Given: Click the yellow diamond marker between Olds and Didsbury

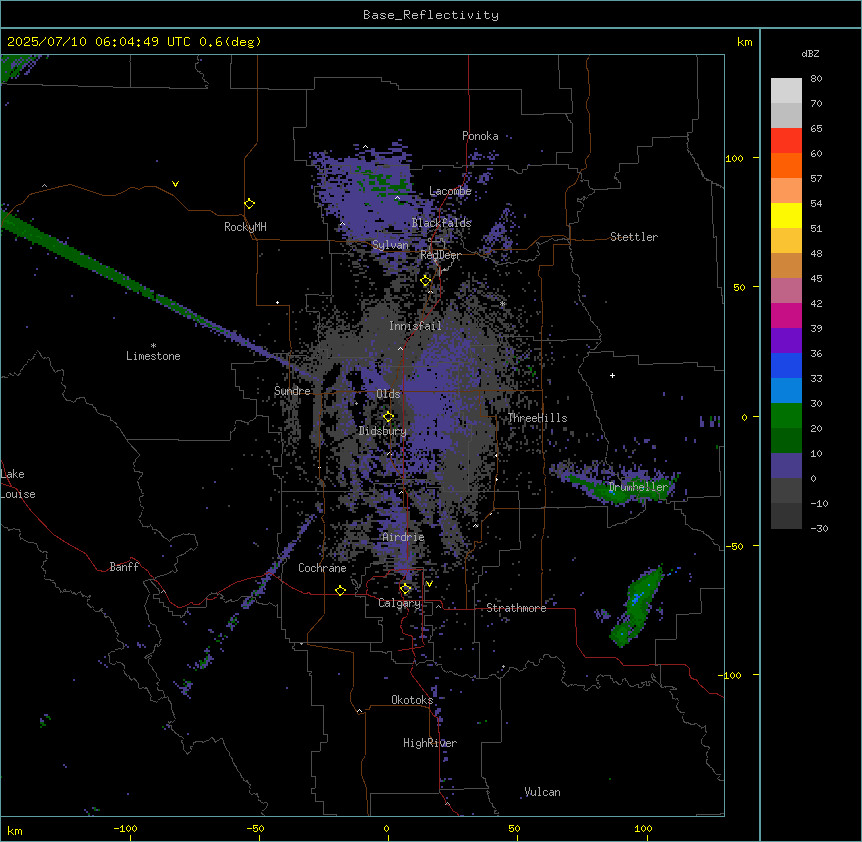Looking at the screenshot, I should [x=388, y=416].
